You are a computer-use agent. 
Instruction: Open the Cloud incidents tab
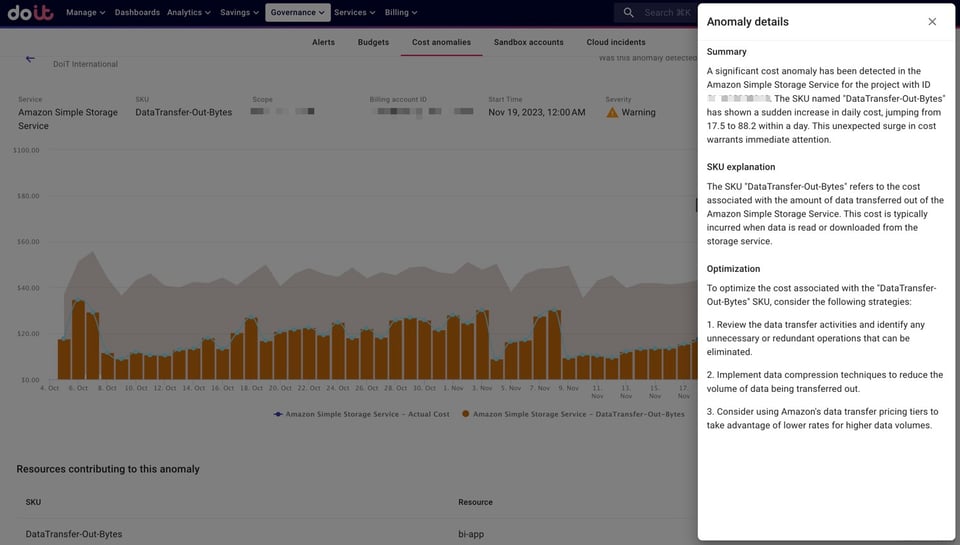616,42
